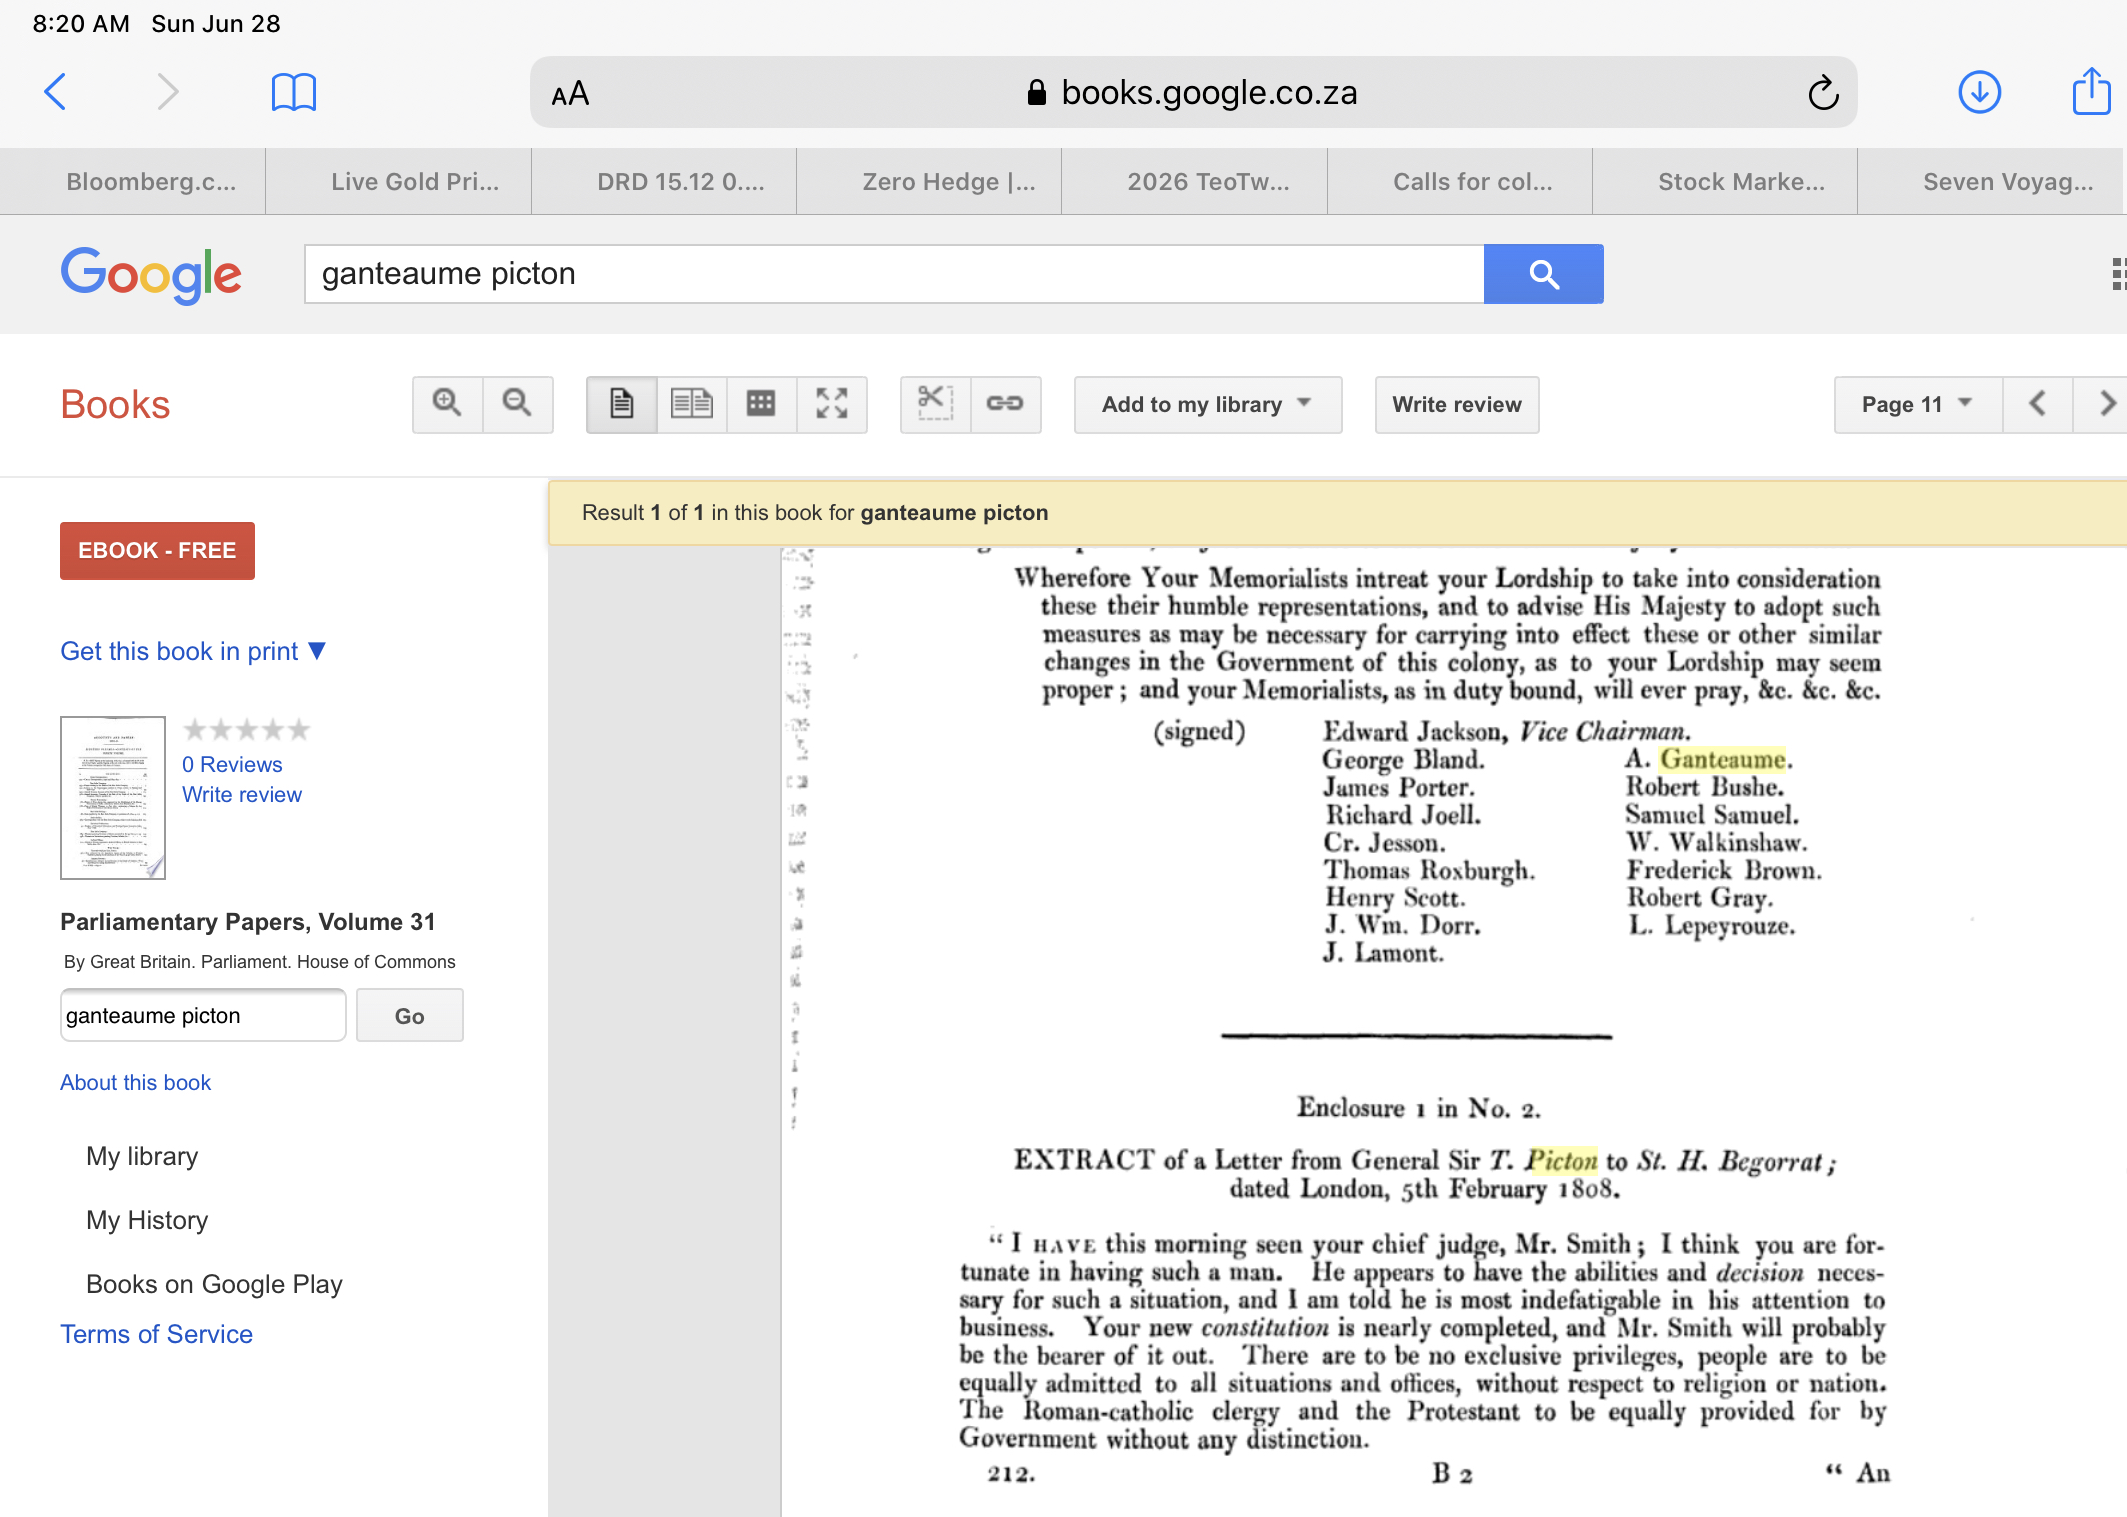
Task: Switch to Zero Hedge tab
Action: tap(948, 182)
